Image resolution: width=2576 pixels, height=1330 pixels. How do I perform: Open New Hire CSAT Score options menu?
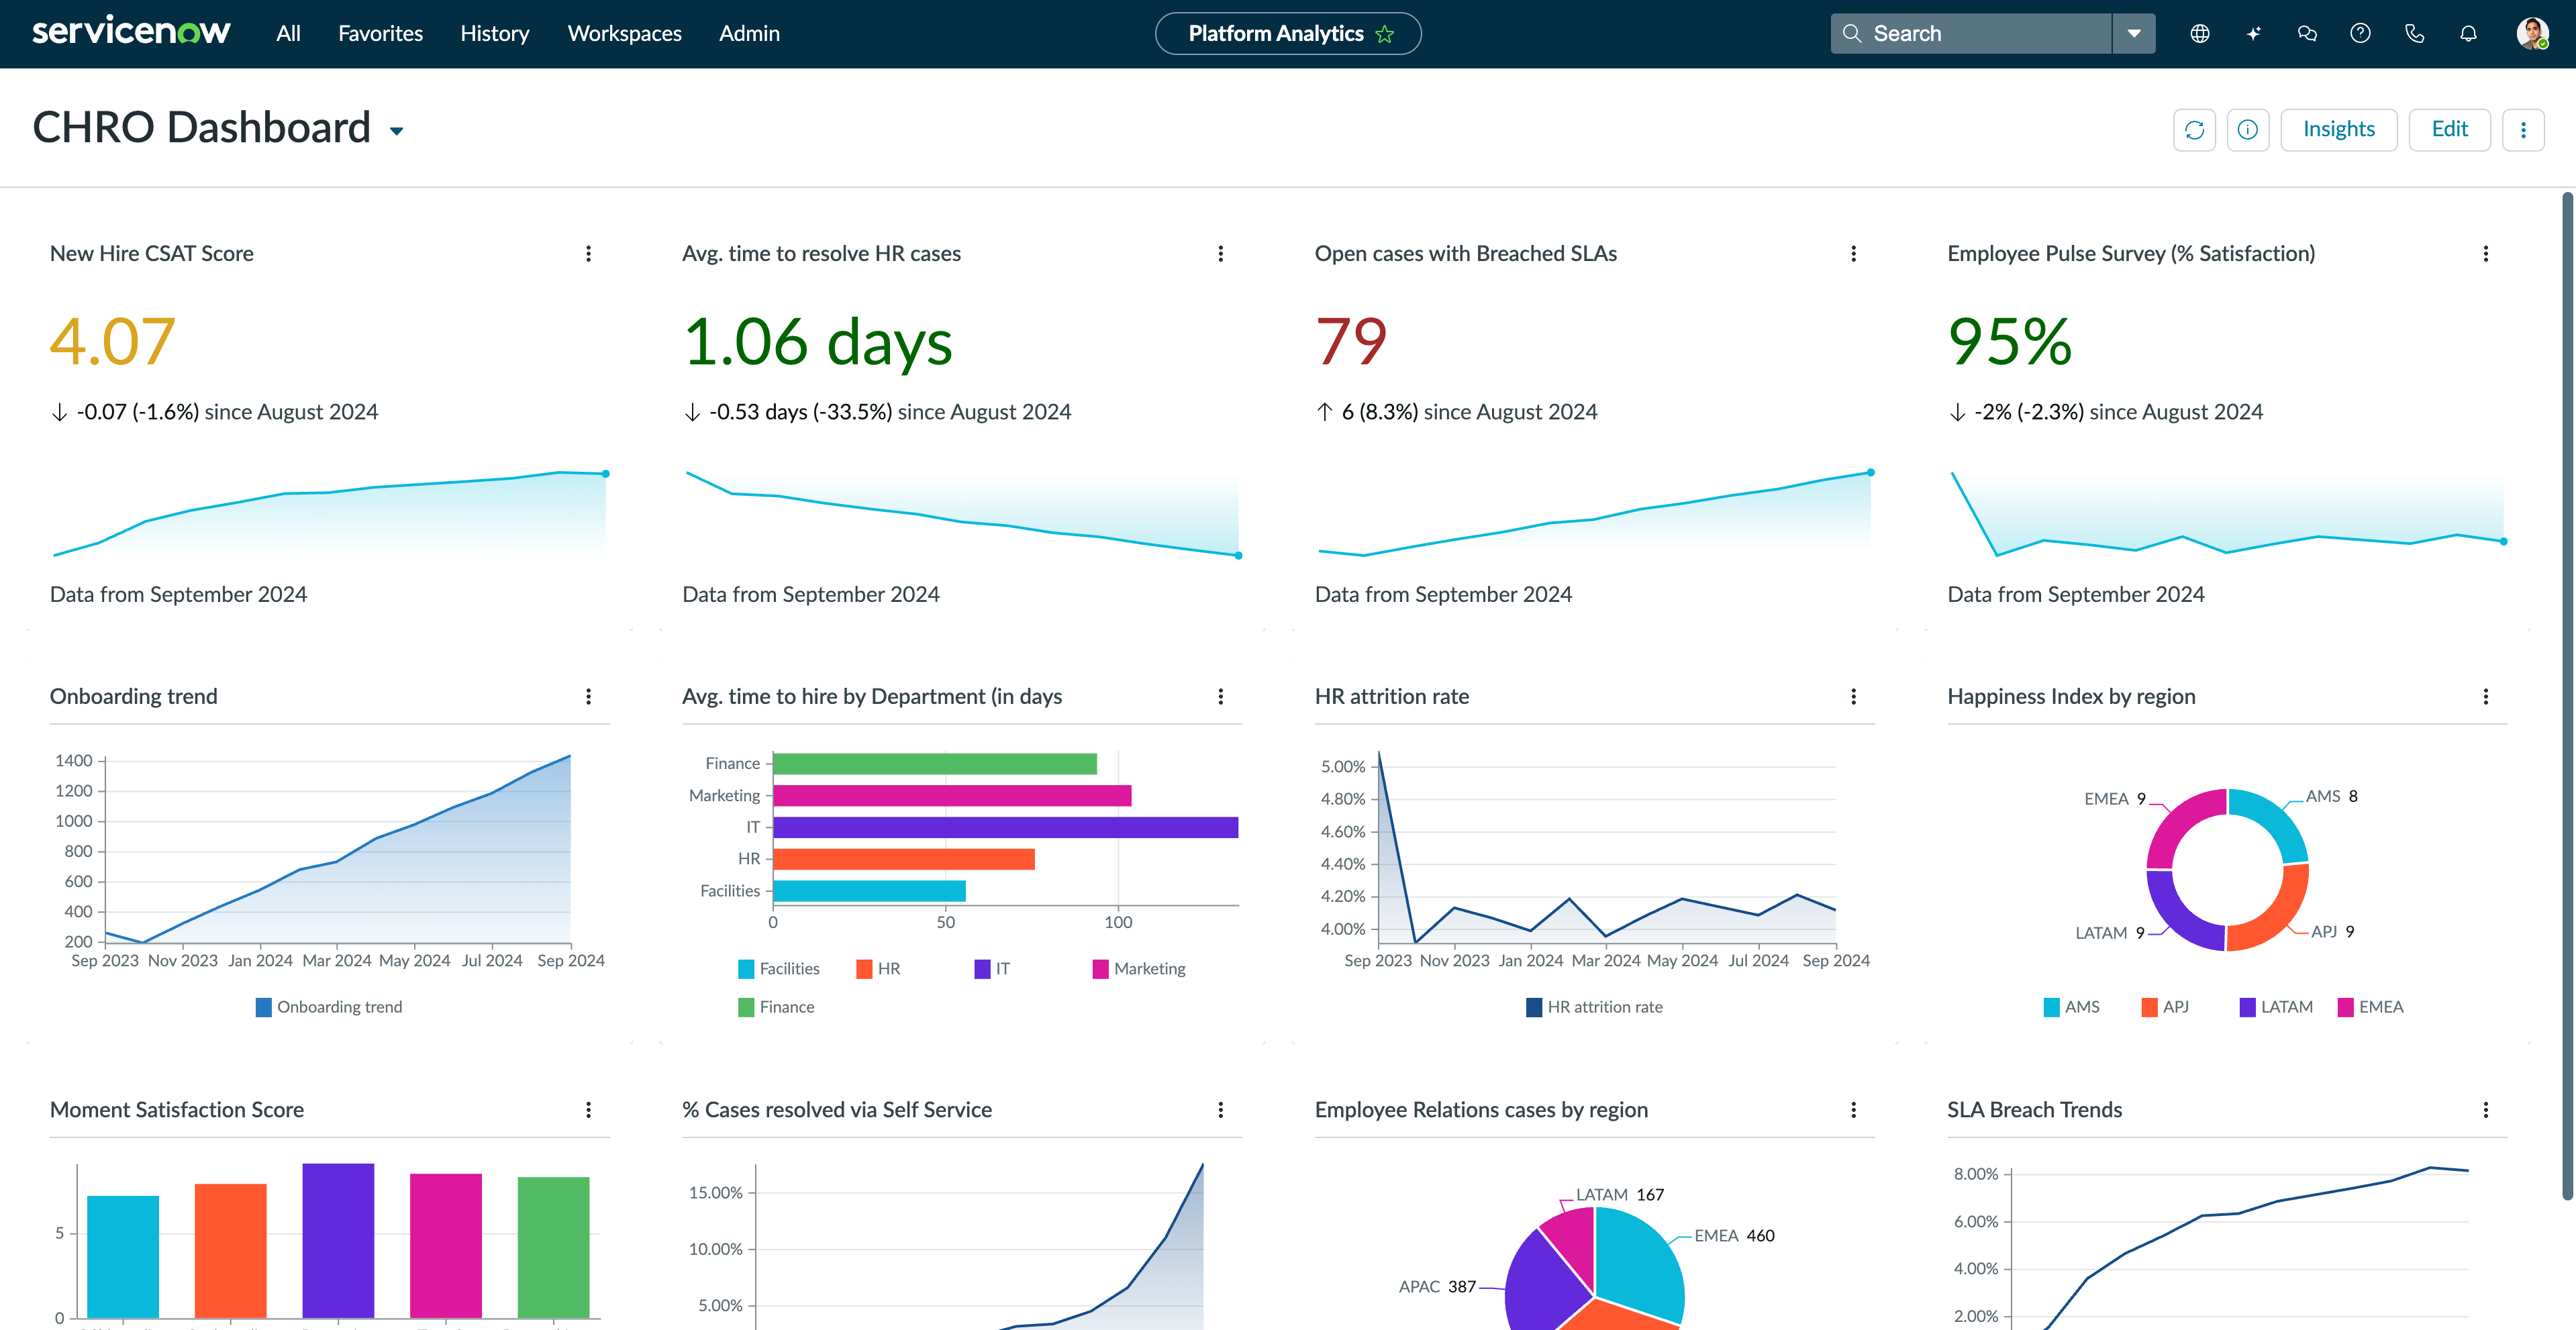[x=588, y=254]
